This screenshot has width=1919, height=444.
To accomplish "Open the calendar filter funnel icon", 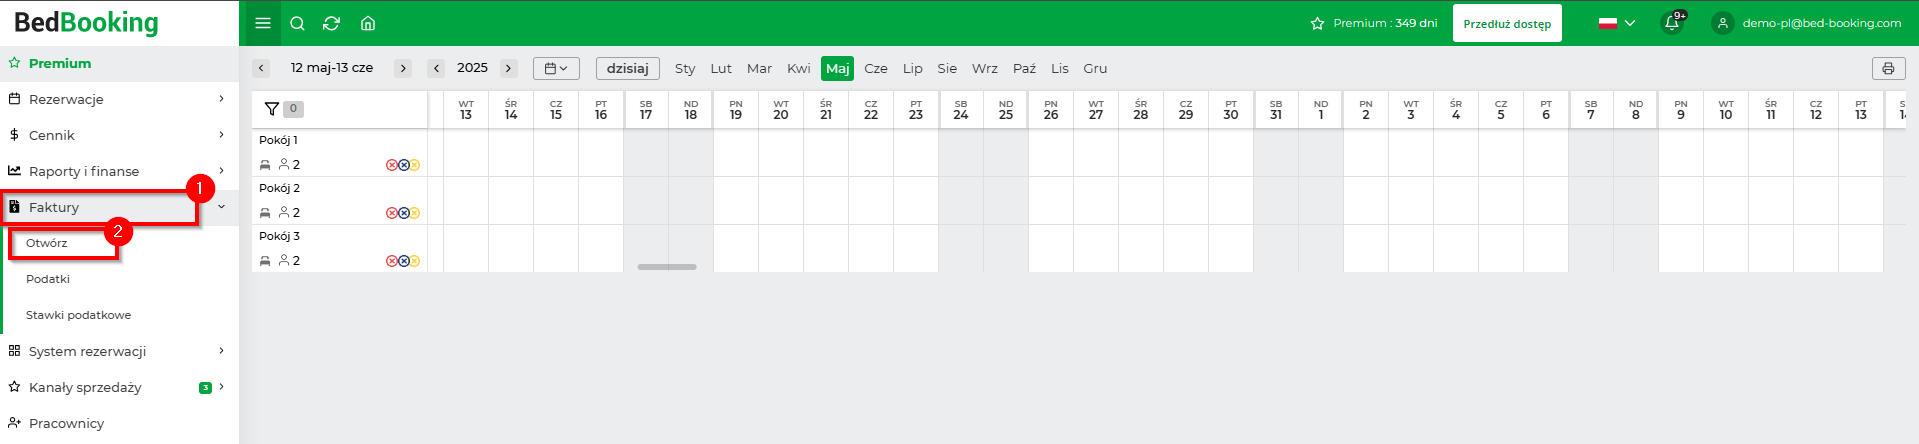I will pyautogui.click(x=271, y=109).
